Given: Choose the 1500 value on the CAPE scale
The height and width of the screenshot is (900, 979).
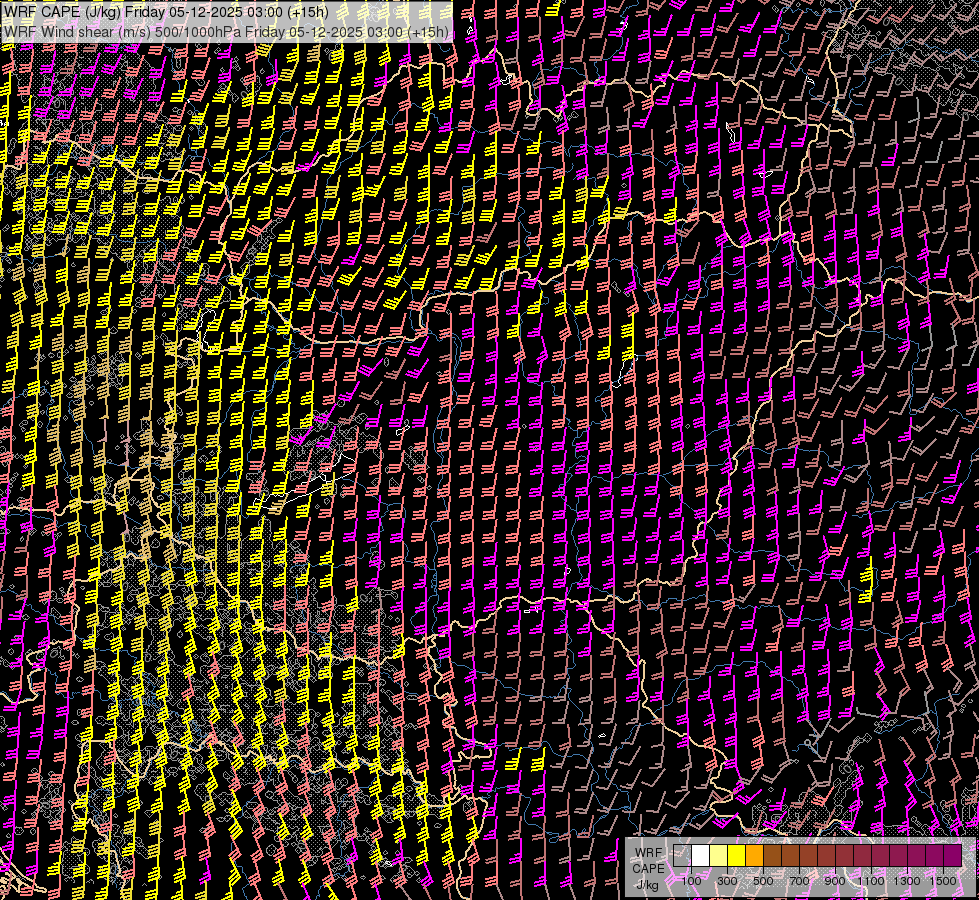Looking at the screenshot, I should [x=943, y=881].
